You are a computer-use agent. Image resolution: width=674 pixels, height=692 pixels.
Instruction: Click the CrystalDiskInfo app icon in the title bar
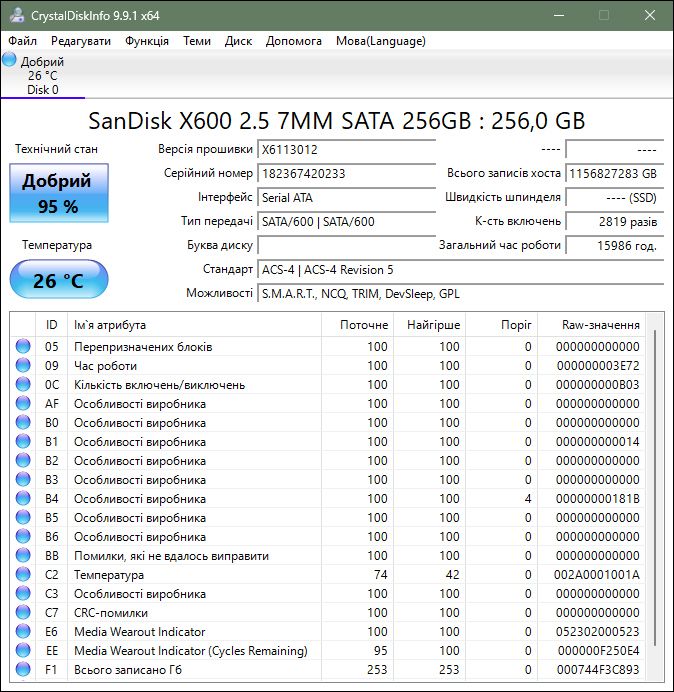click(x=16, y=15)
